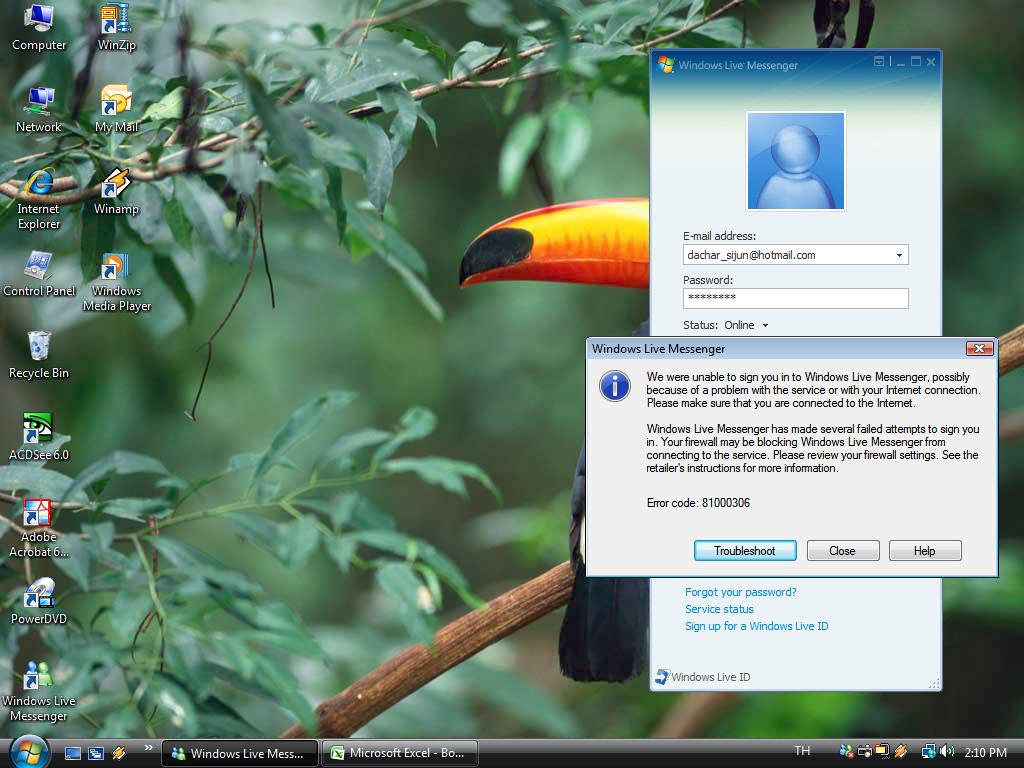Viewport: 1024px width, 768px height.
Task: Select the Network desktop icon
Action: (x=39, y=110)
